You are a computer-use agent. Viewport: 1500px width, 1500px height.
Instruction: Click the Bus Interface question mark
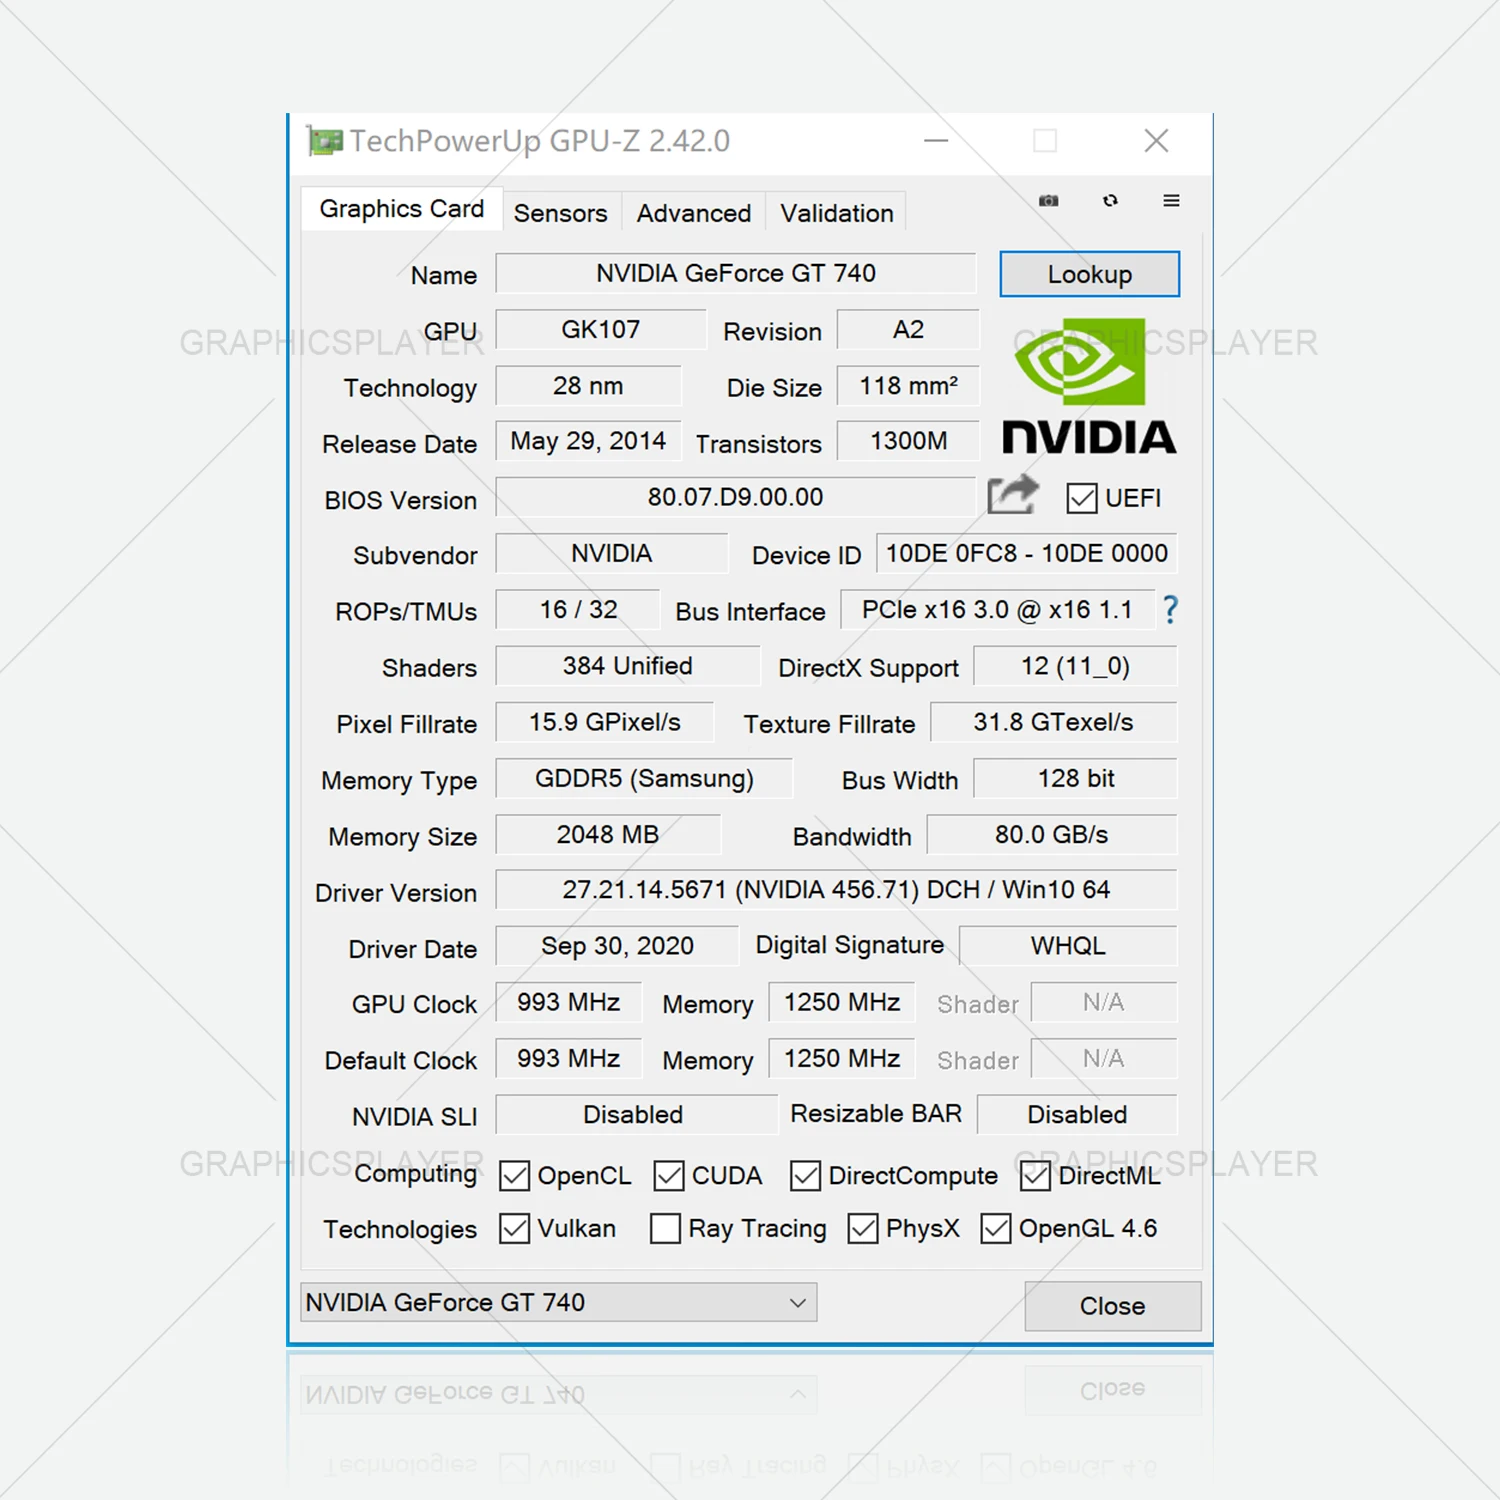pyautogui.click(x=1170, y=610)
